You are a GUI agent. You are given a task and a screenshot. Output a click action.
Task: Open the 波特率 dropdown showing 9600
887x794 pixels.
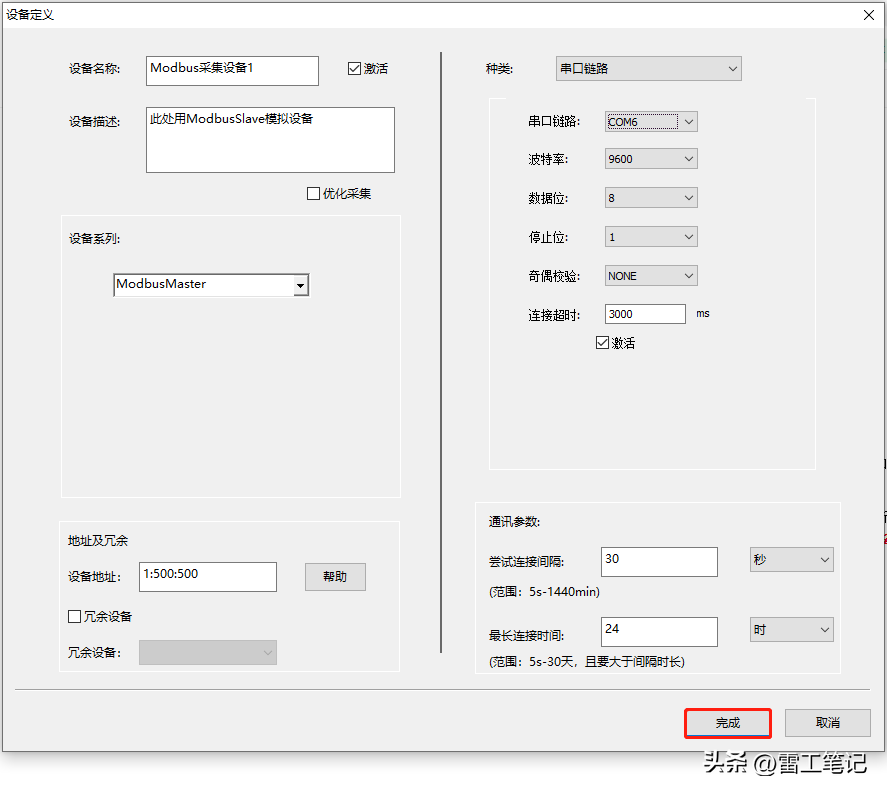click(651, 159)
